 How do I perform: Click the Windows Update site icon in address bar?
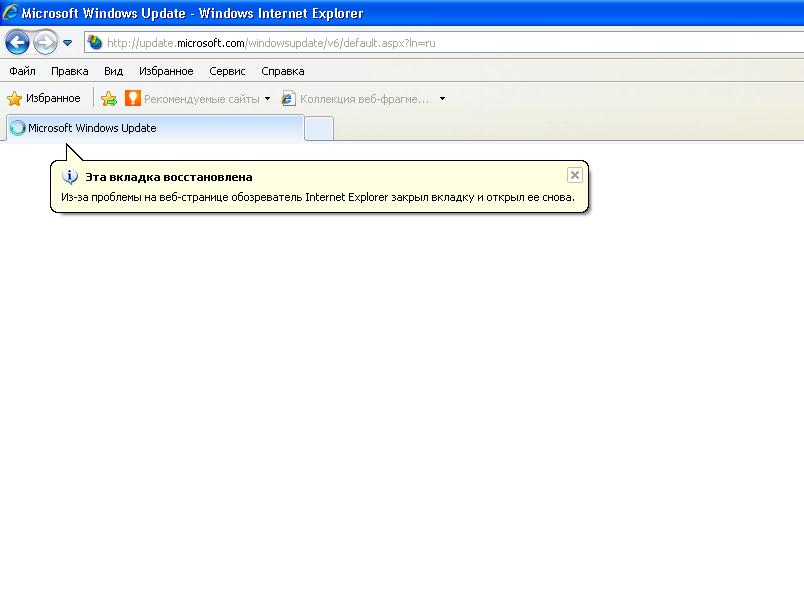(x=95, y=43)
